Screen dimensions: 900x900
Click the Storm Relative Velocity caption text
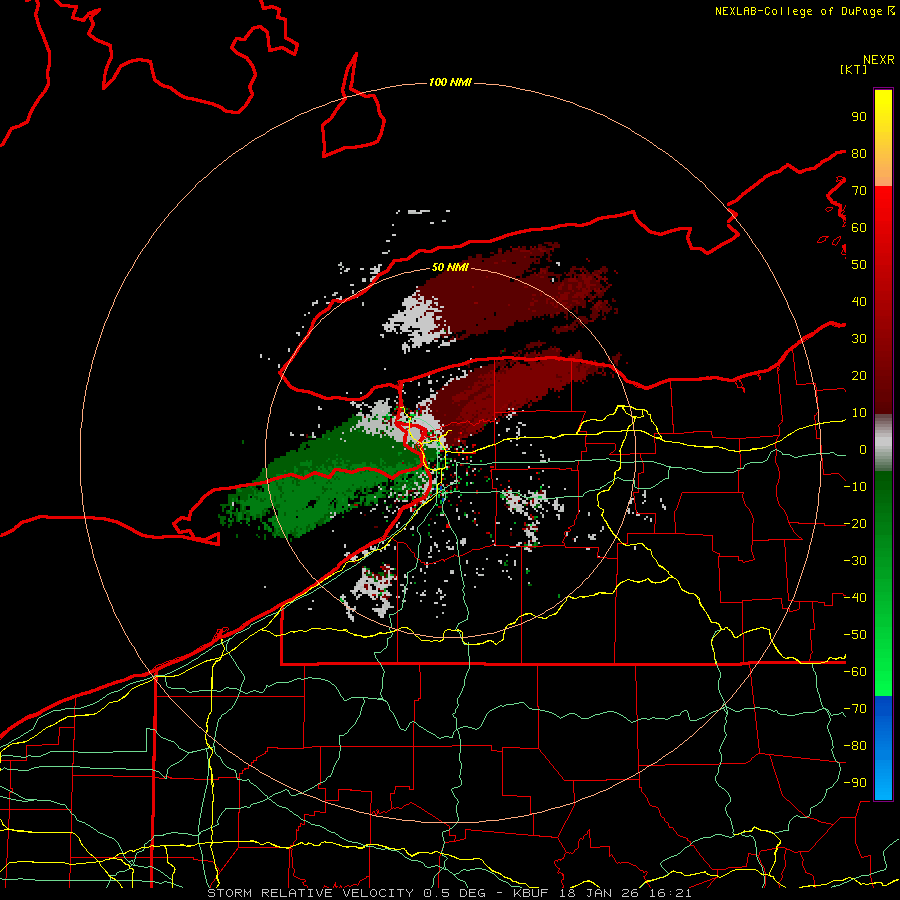tap(449, 893)
